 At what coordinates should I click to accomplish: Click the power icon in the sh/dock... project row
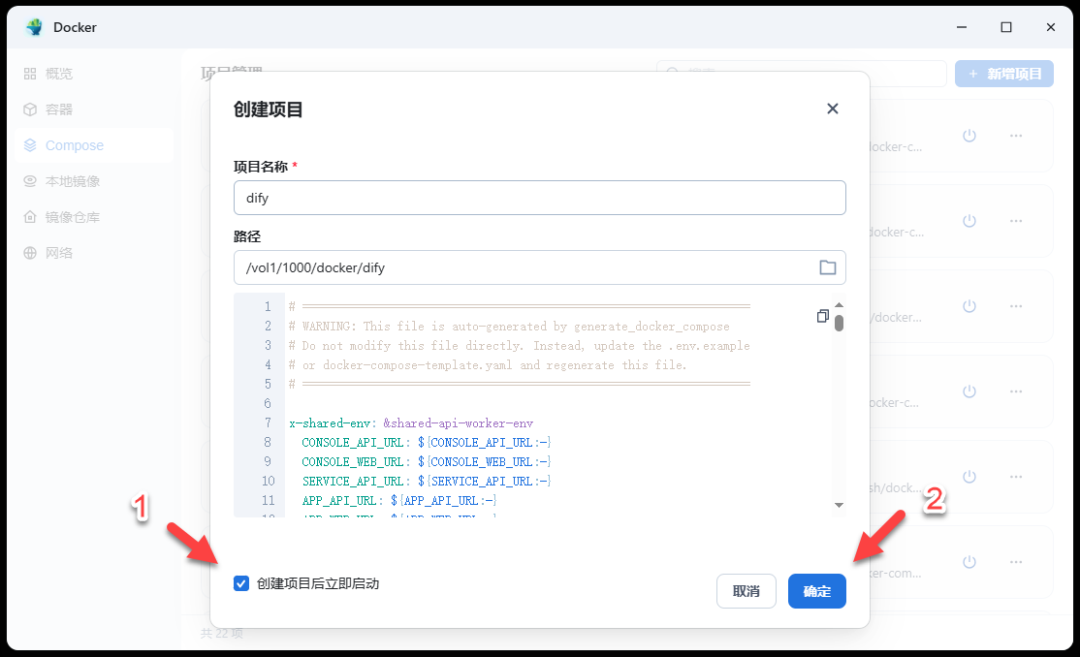point(969,477)
